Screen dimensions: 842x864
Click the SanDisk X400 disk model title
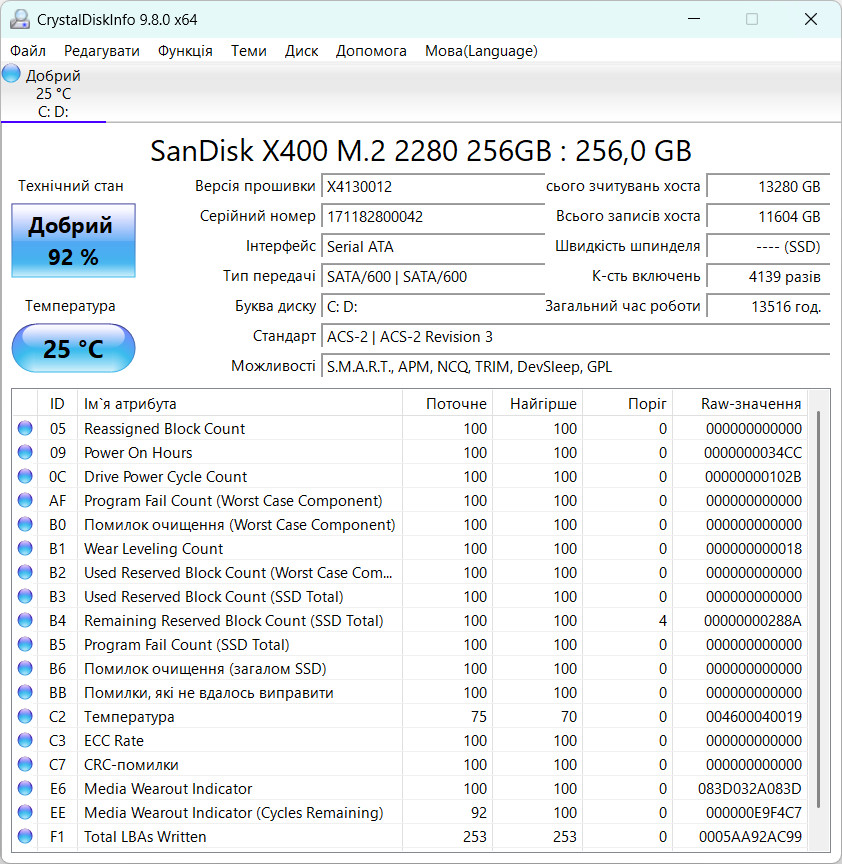click(421, 150)
